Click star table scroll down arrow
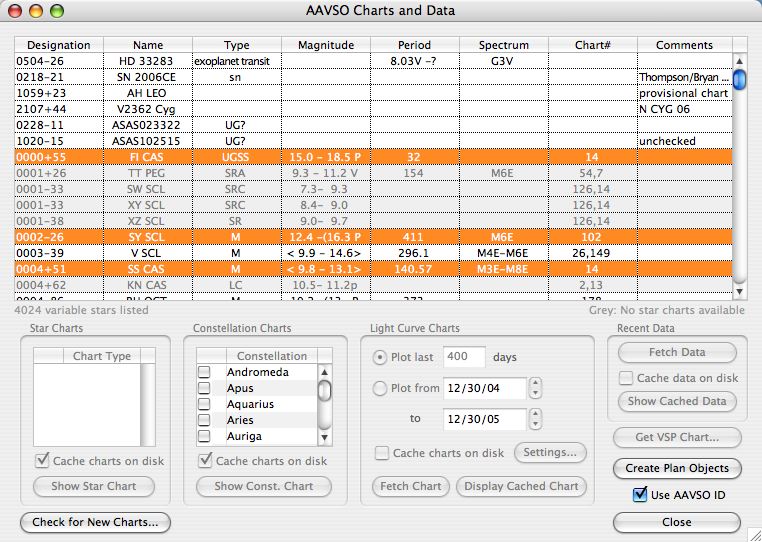 point(739,292)
